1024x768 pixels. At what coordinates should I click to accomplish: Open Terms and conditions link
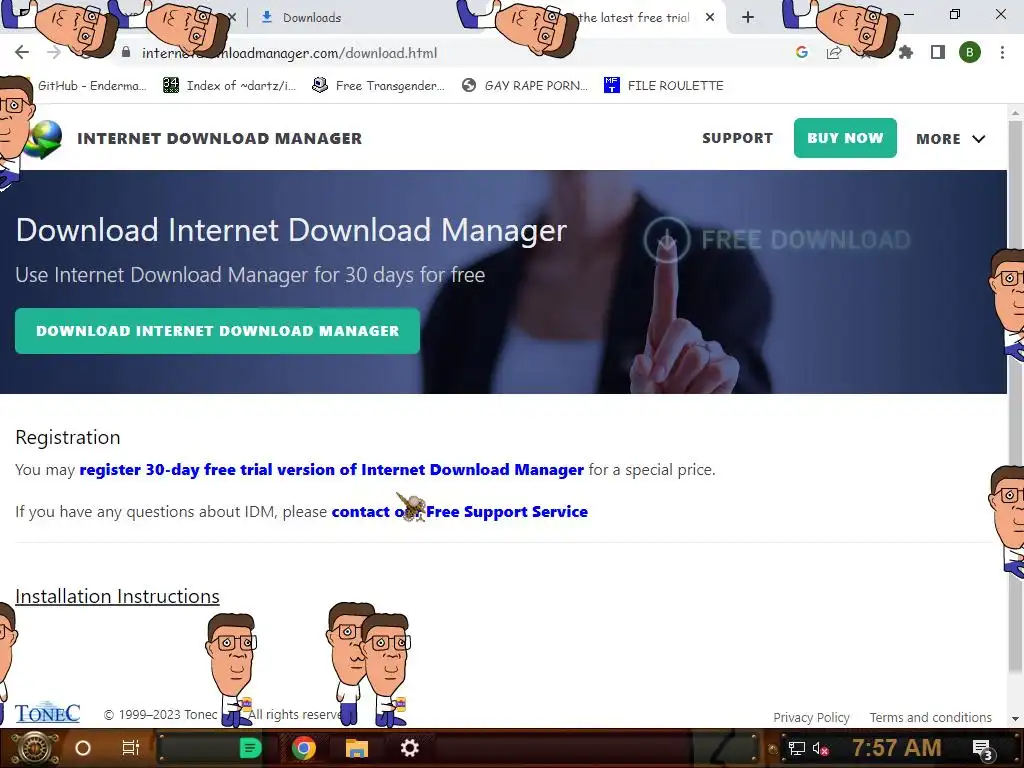click(x=931, y=717)
